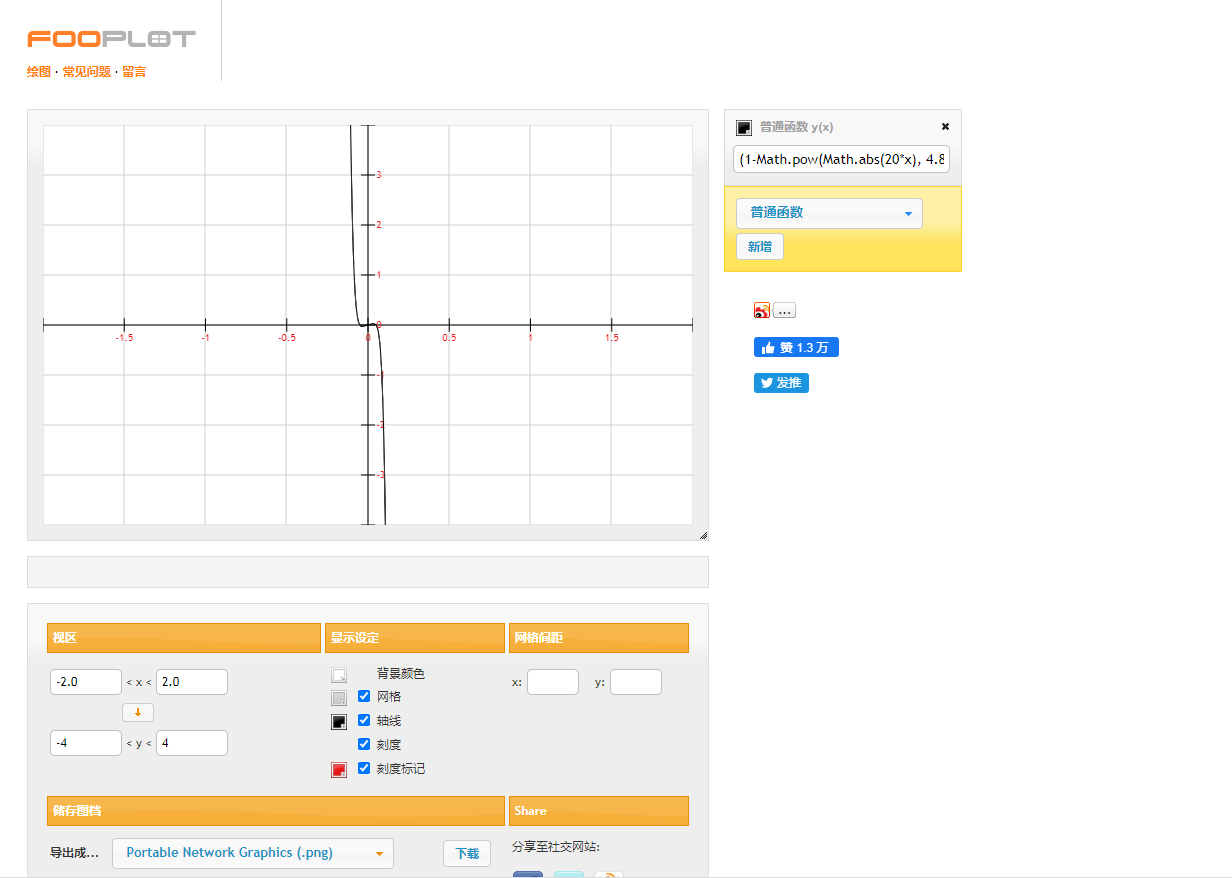Screen dimensions: 1232x878
Task: Open the 绘图 page link
Action: 39,72
